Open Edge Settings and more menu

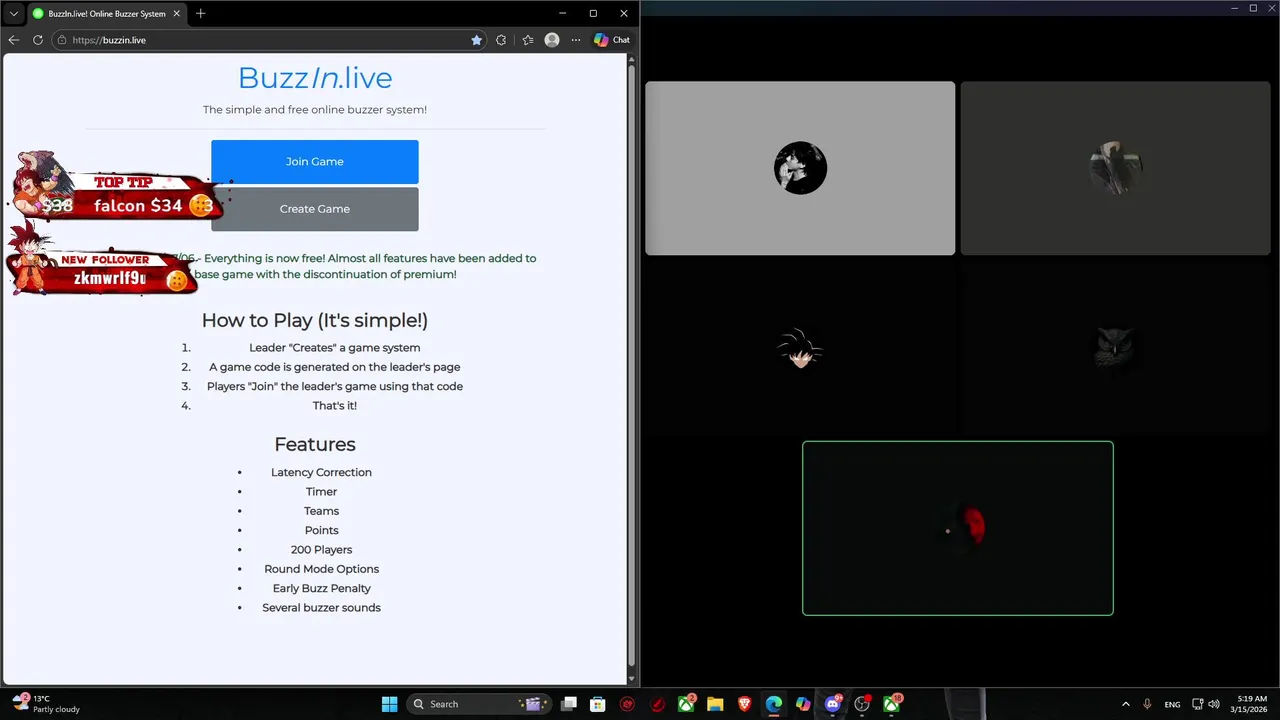(x=575, y=40)
